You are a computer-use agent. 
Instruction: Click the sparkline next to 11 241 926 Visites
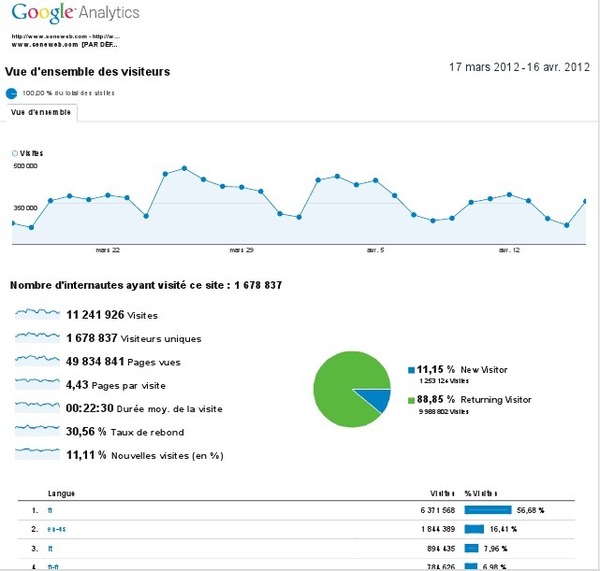click(37, 314)
